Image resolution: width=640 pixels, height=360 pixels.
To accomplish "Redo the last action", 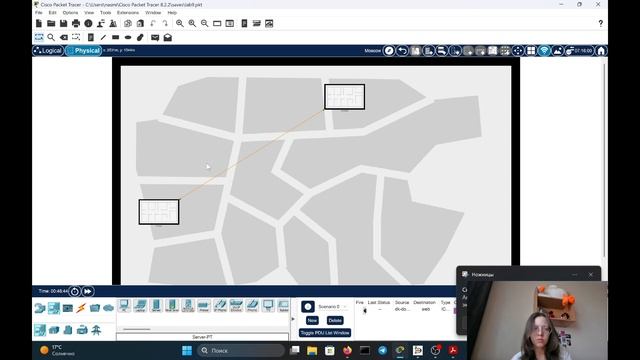I will pyautogui.click(x=165, y=24).
